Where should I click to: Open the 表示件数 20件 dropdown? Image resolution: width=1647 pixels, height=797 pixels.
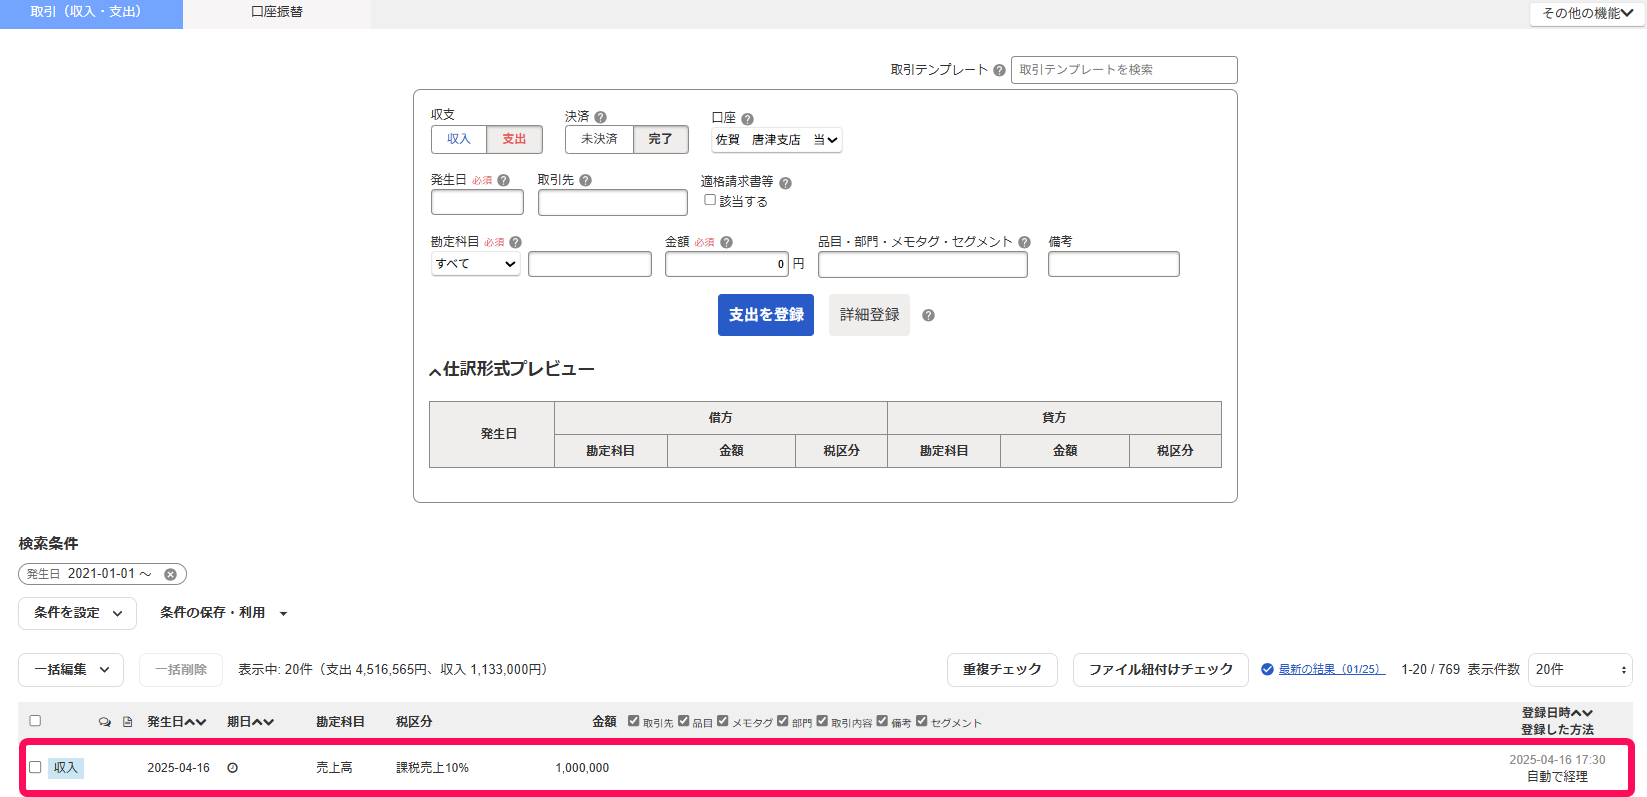pyautogui.click(x=1580, y=670)
